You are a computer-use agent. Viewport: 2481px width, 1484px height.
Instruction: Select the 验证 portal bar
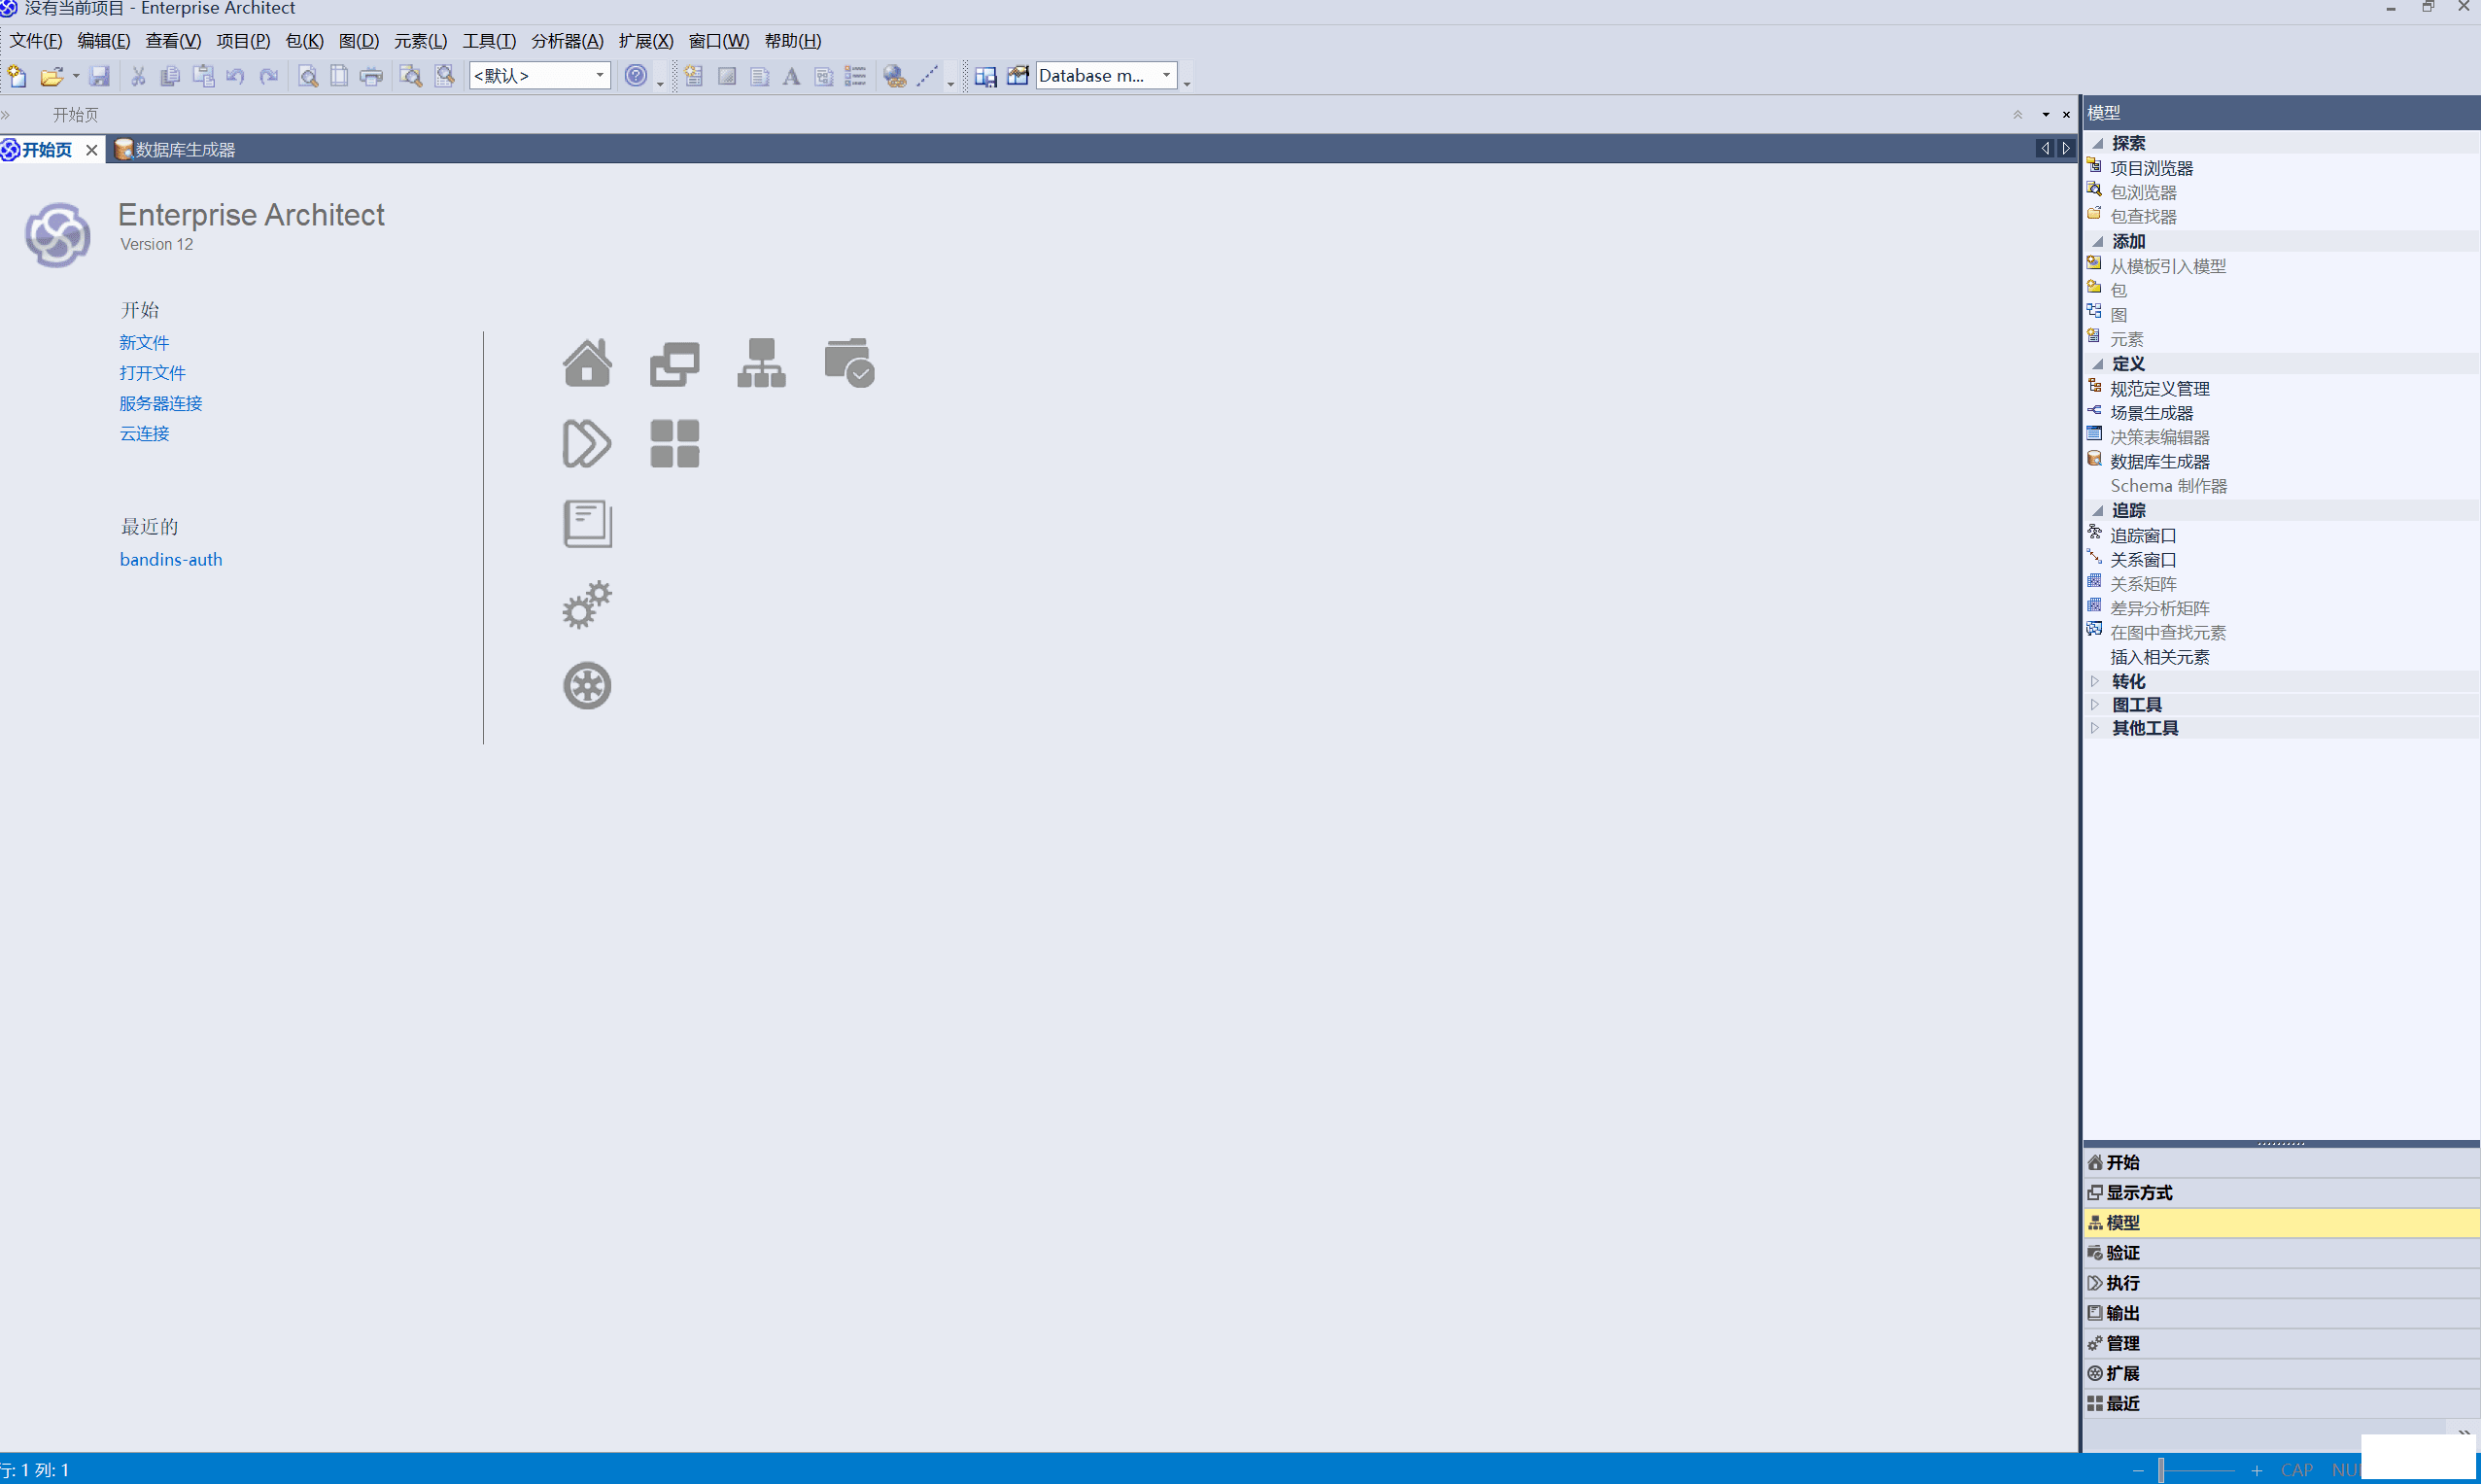(x=2282, y=1252)
